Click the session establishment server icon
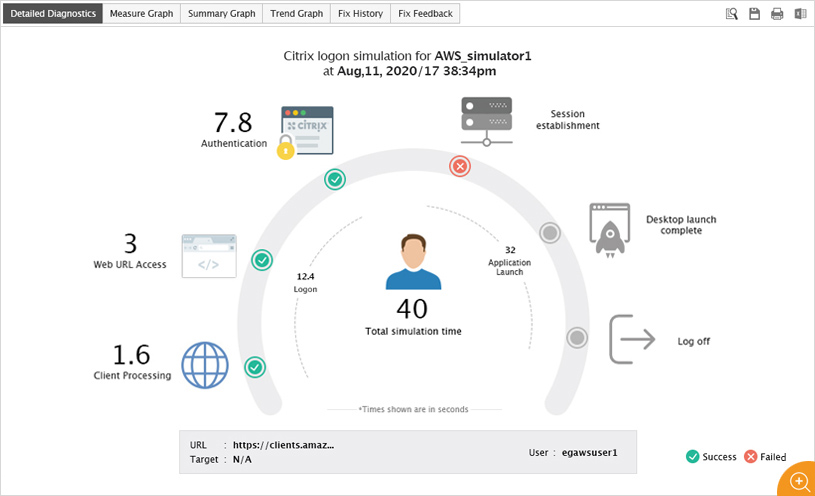The image size is (815, 496). [x=487, y=121]
